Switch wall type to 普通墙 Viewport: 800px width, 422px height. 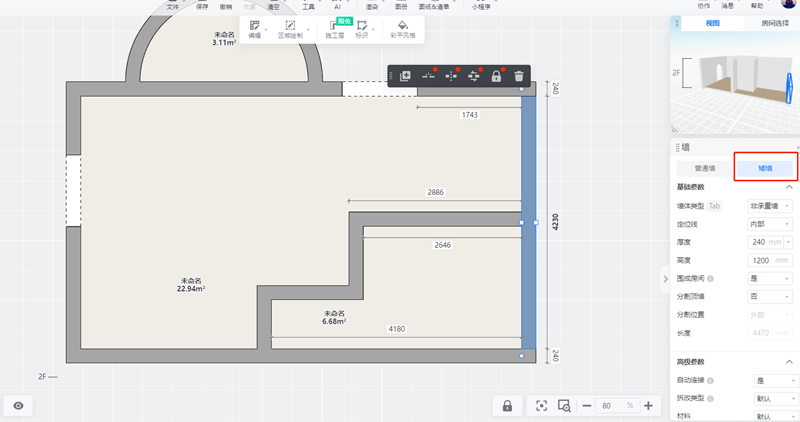pos(705,168)
